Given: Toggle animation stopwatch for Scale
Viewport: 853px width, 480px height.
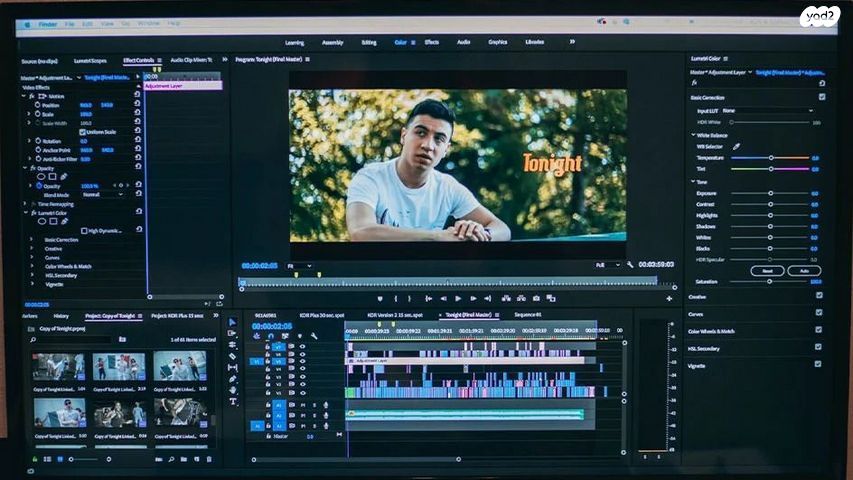Looking at the screenshot, I should [x=38, y=114].
